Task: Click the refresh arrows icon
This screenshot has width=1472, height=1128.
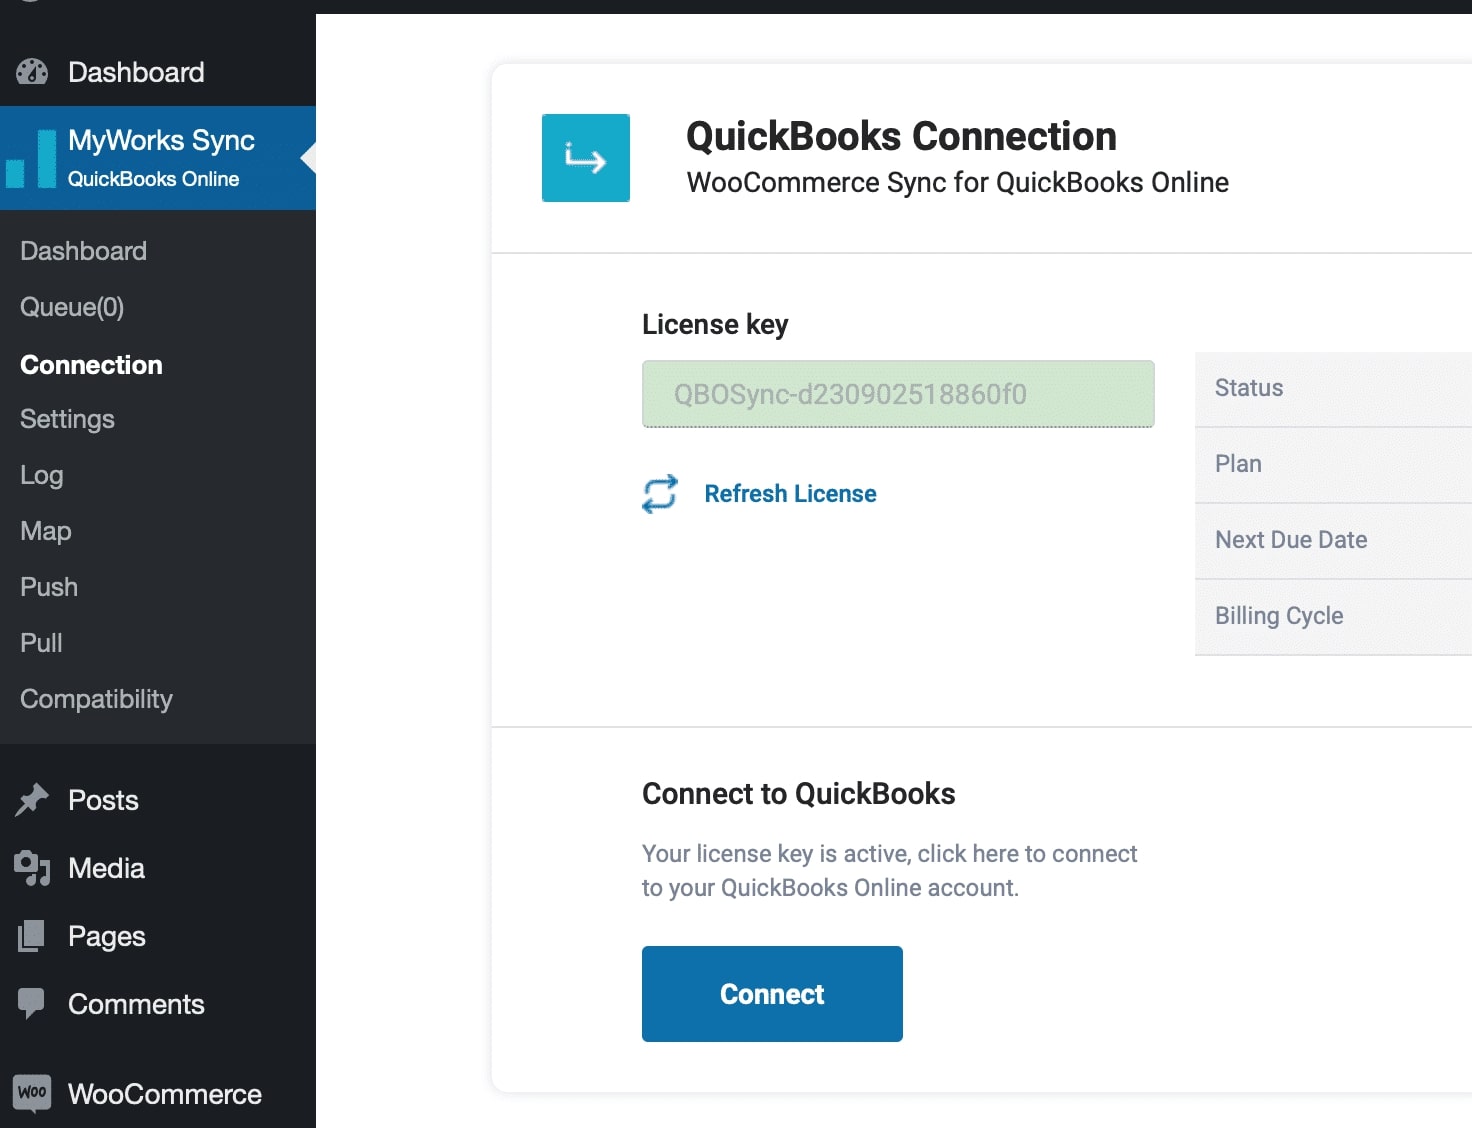Action: tap(660, 494)
